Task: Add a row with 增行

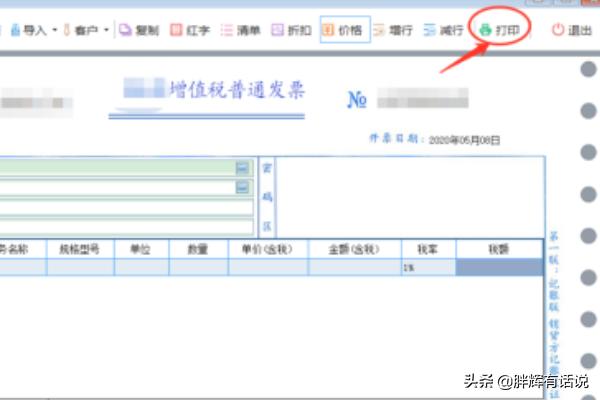Action: [x=393, y=30]
